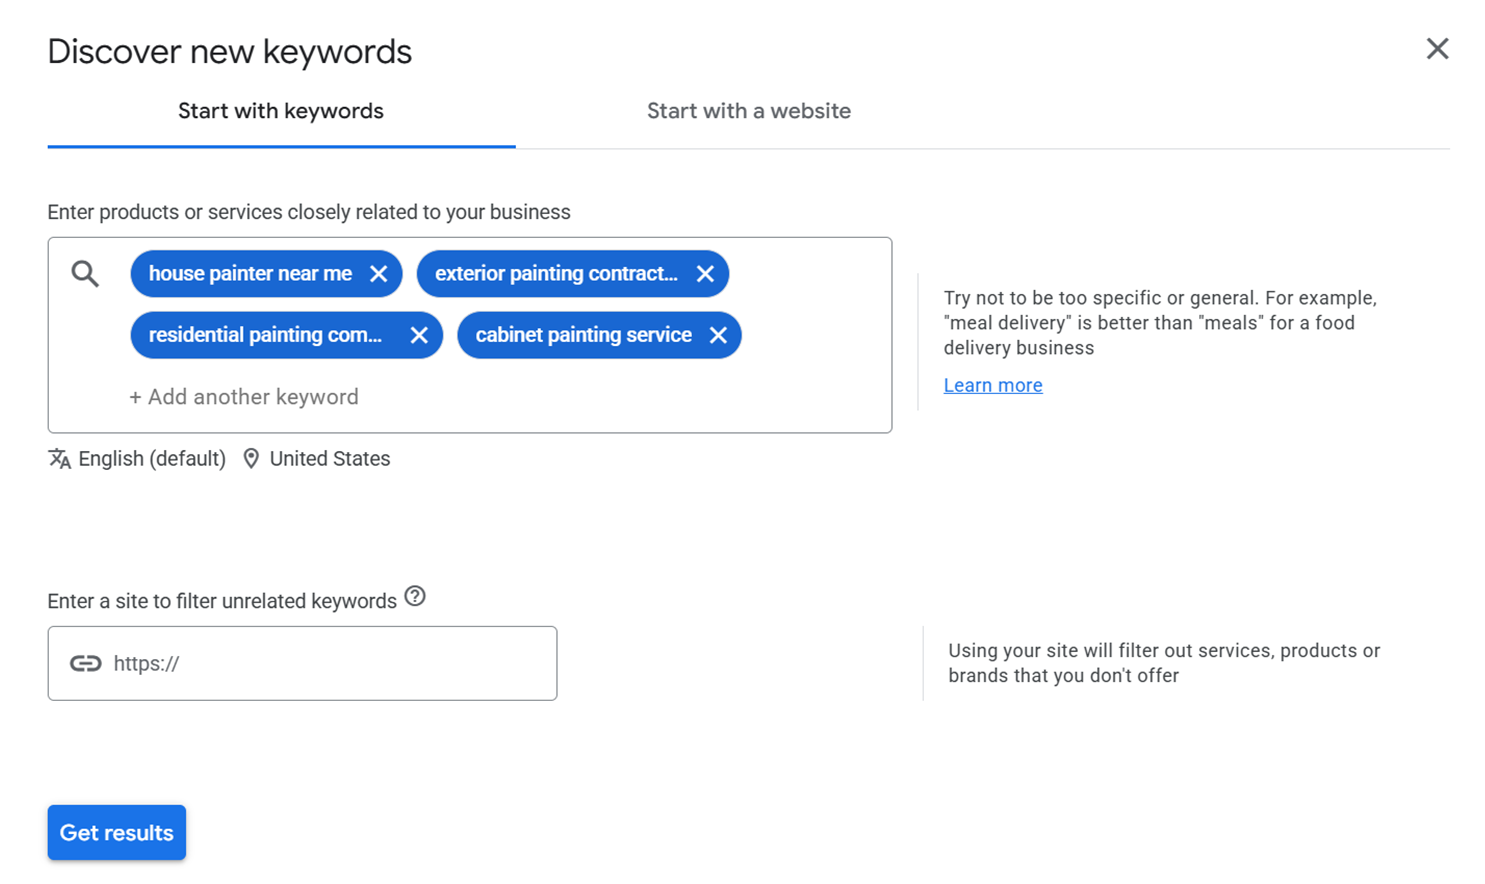Switch to Start with keywords tab
Image resolution: width=1485 pixels, height=884 pixels.
[x=281, y=111]
